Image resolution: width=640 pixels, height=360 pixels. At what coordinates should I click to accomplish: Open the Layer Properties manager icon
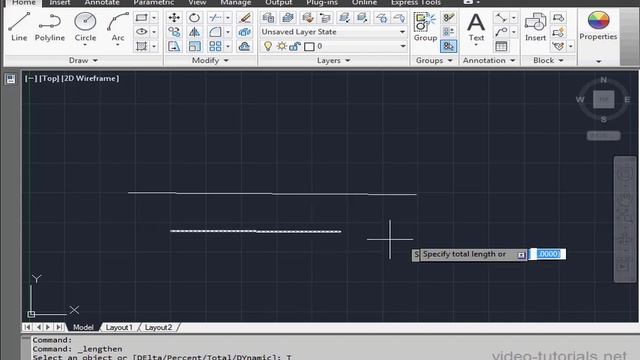click(268, 18)
